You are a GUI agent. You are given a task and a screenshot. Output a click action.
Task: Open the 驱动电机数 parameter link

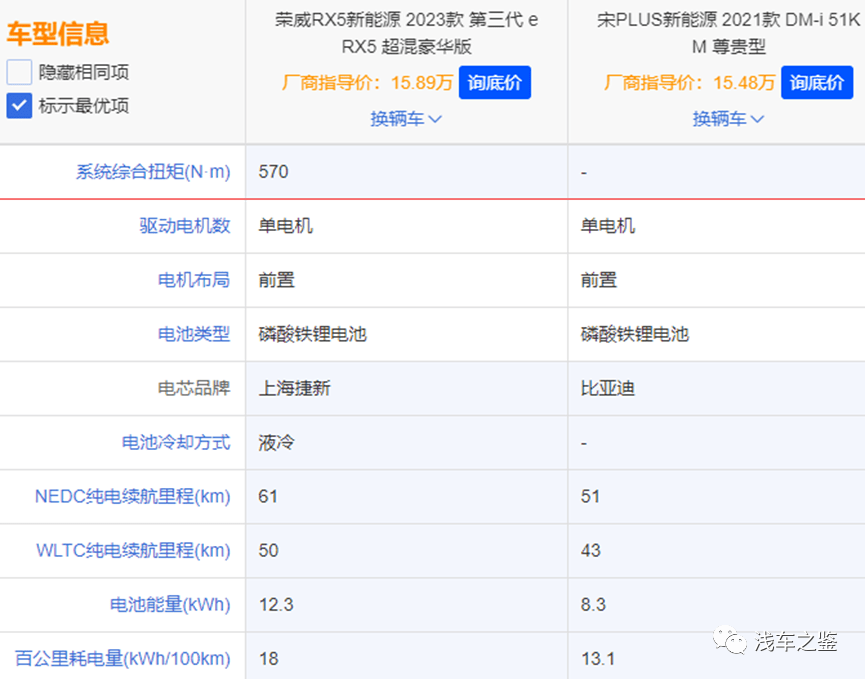pos(185,226)
